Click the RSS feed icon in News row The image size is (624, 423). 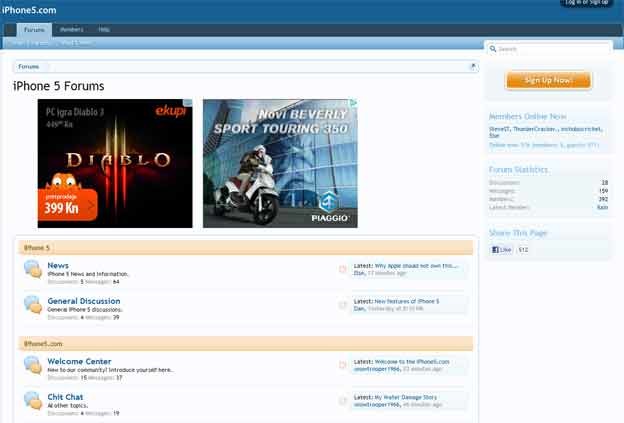(343, 270)
